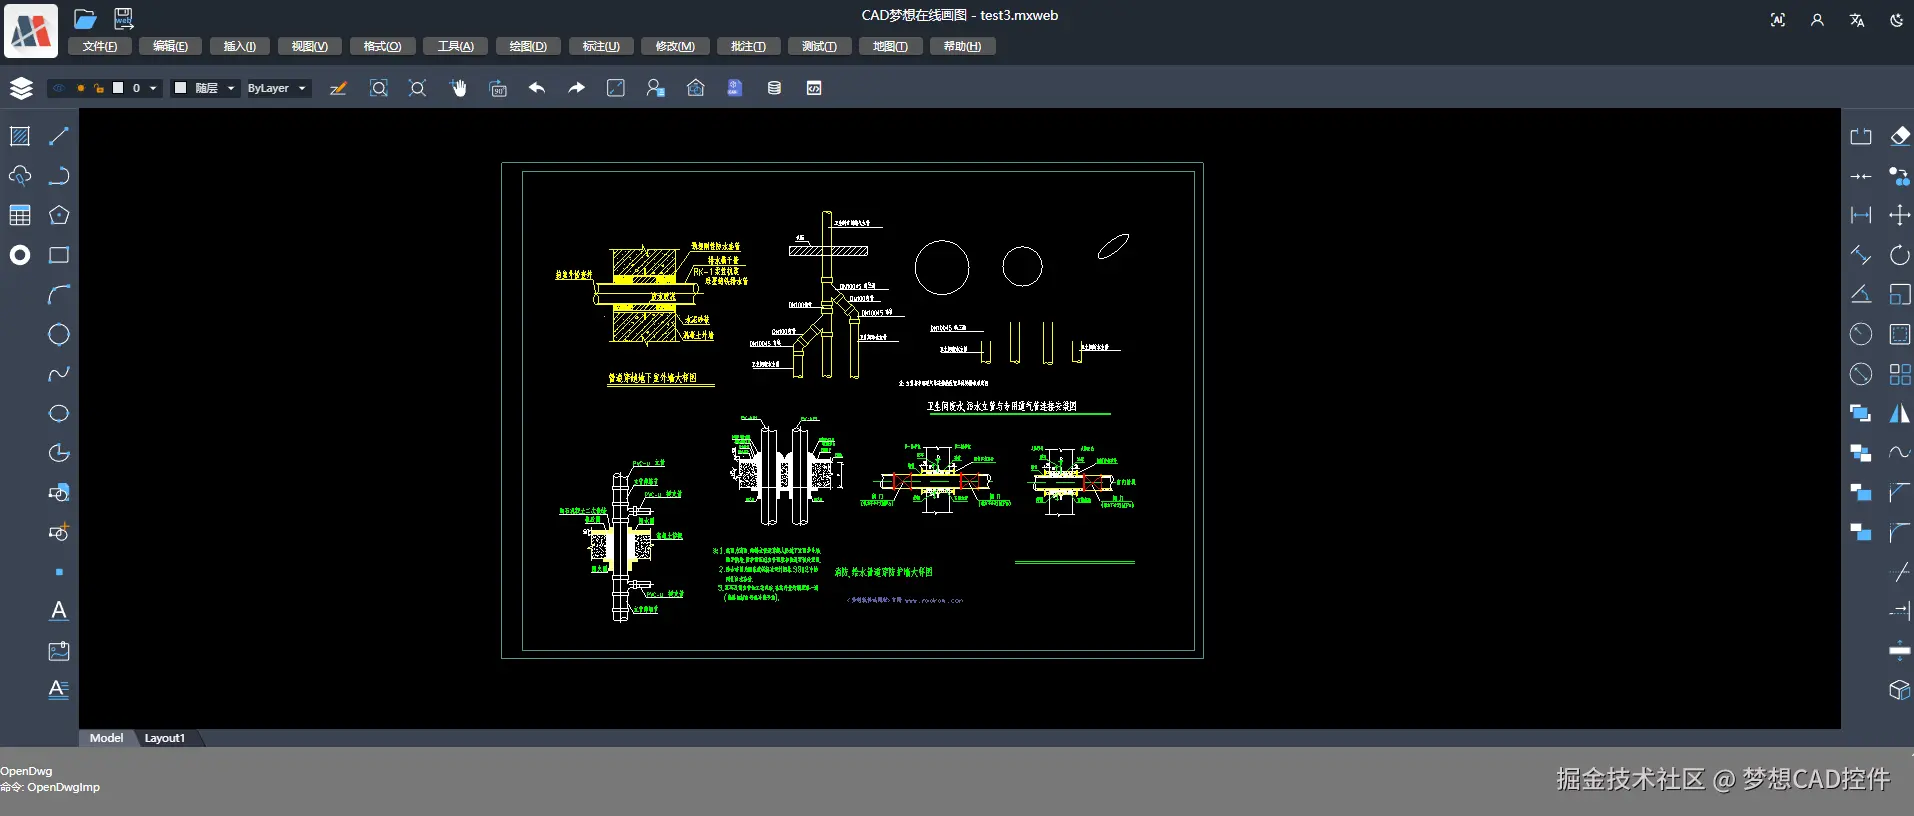Open the 随层 color dropdown
Image resolution: width=1914 pixels, height=816 pixels.
[x=230, y=88]
